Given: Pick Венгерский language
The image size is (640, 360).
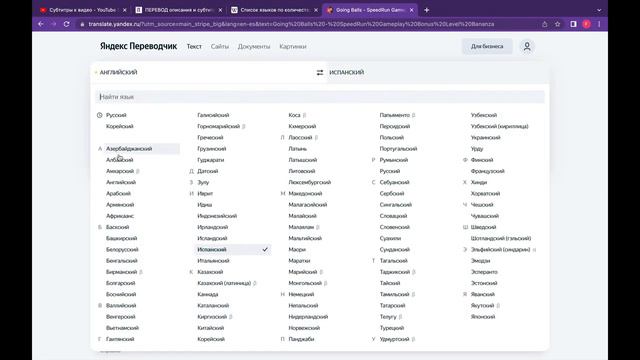Looking at the screenshot, I should coord(120,317).
